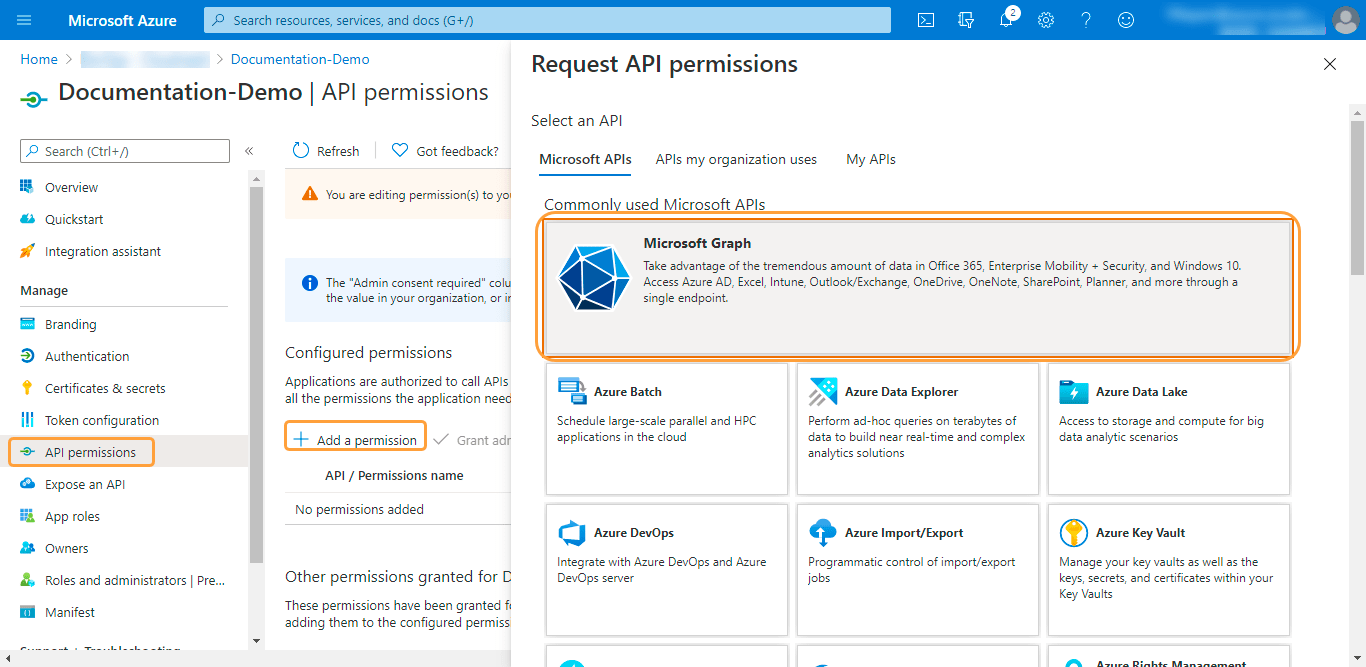Switch to APIs my organization uses tab
The image size is (1366, 667).
tap(736, 159)
